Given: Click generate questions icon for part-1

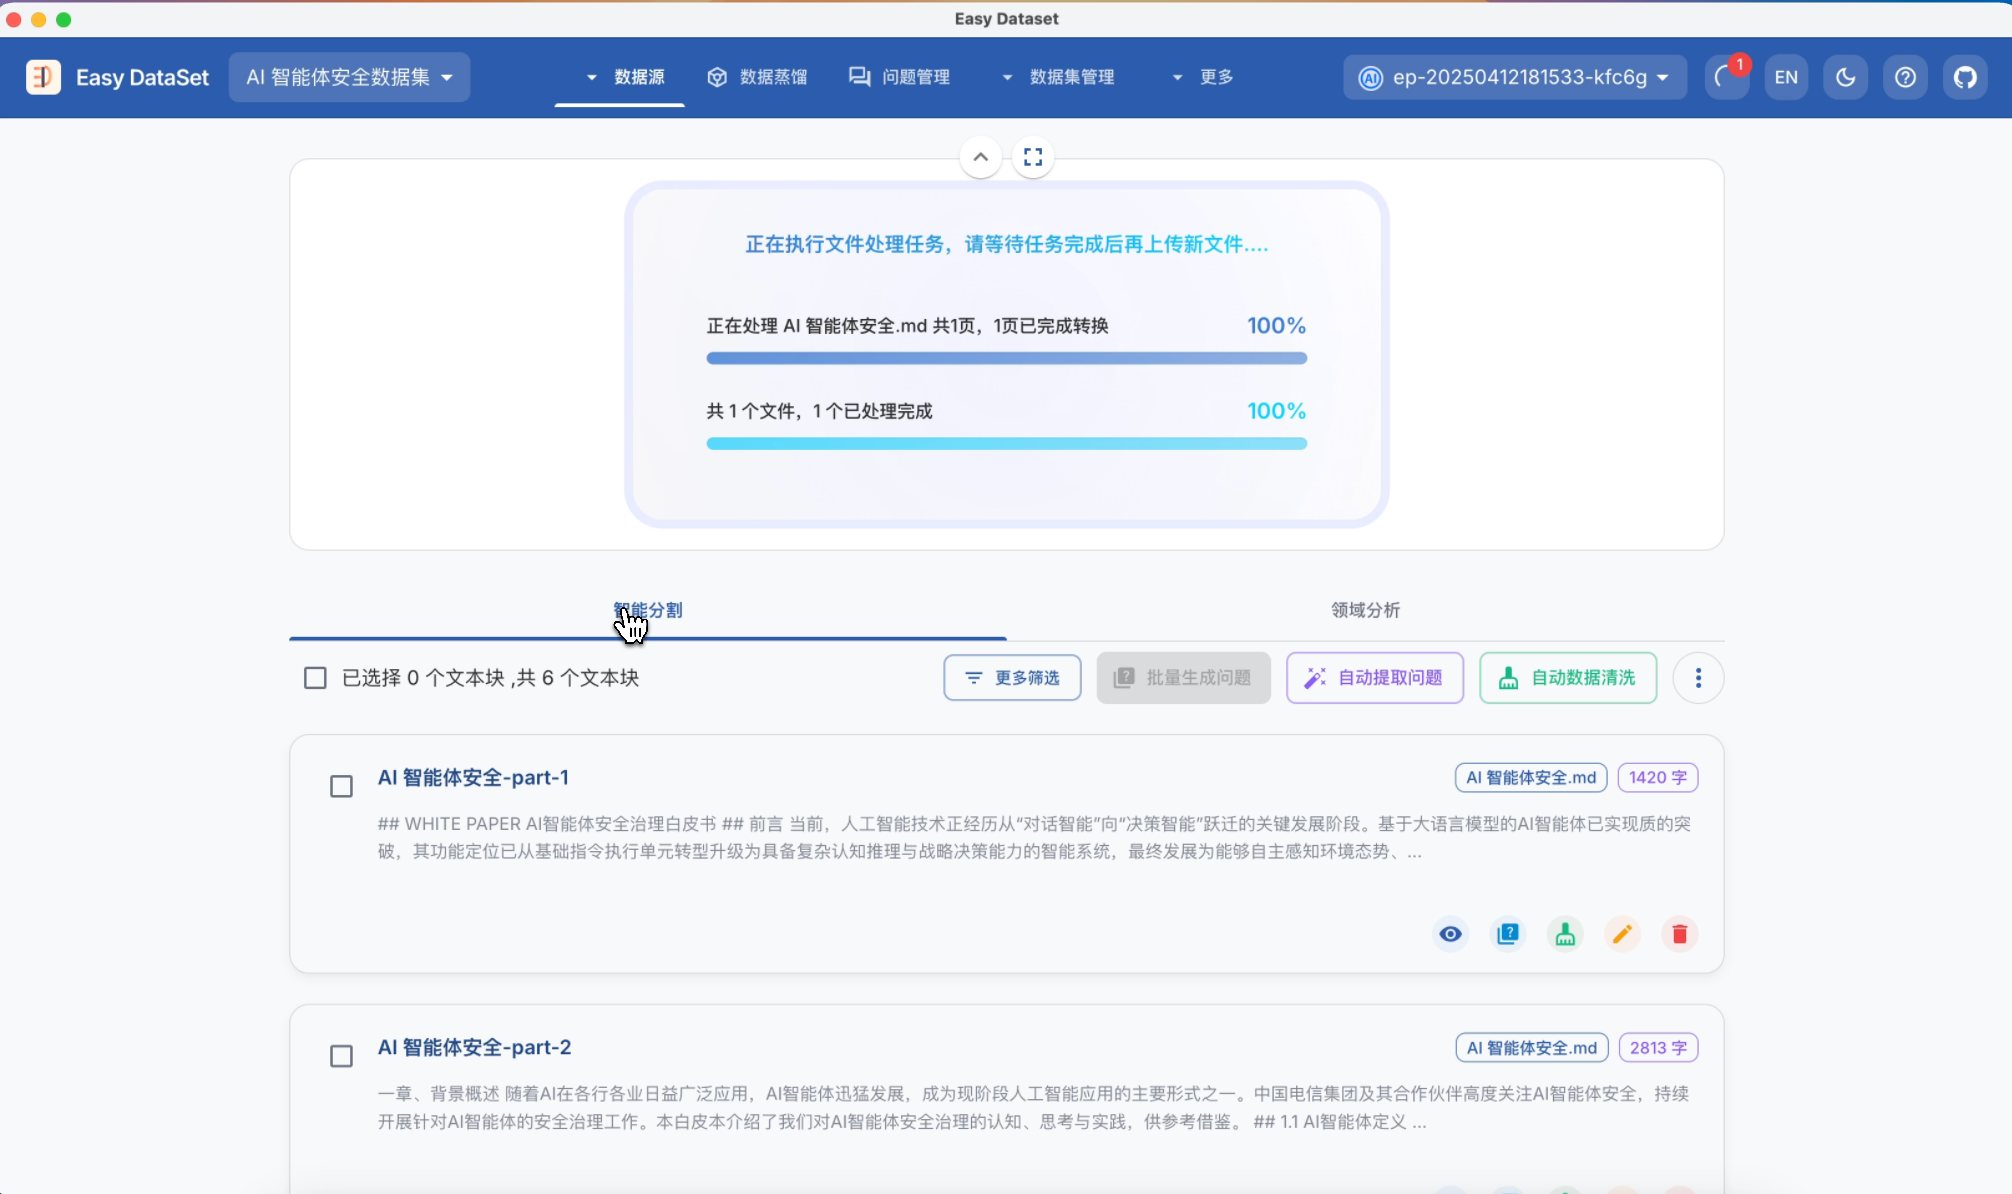Looking at the screenshot, I should click(x=1508, y=934).
